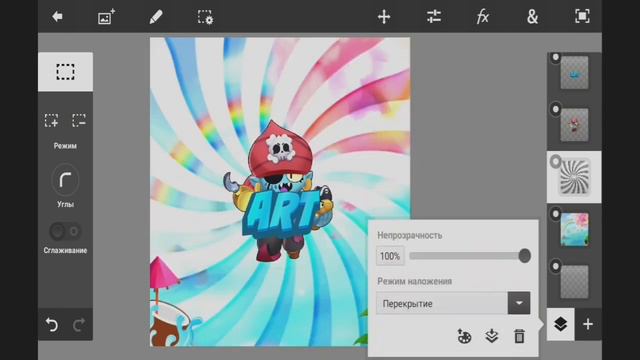Open the add image icon
The image size is (640, 360).
[107, 17]
